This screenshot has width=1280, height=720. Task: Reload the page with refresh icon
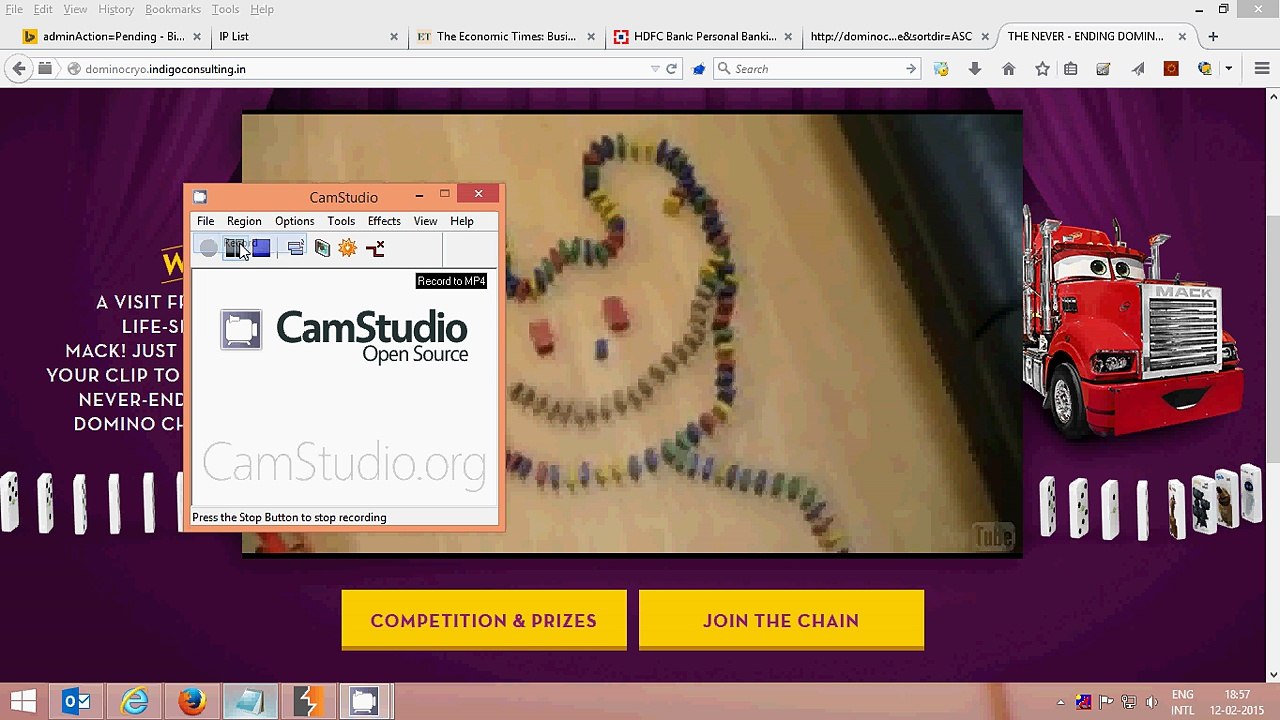(672, 69)
